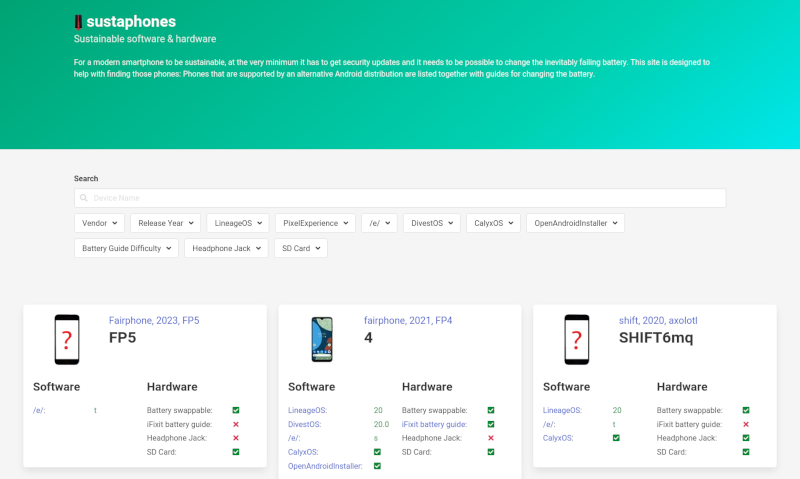Click Fairphone 4 iFixit battery guide check icon
This screenshot has width=800, height=479.
pos(491,424)
